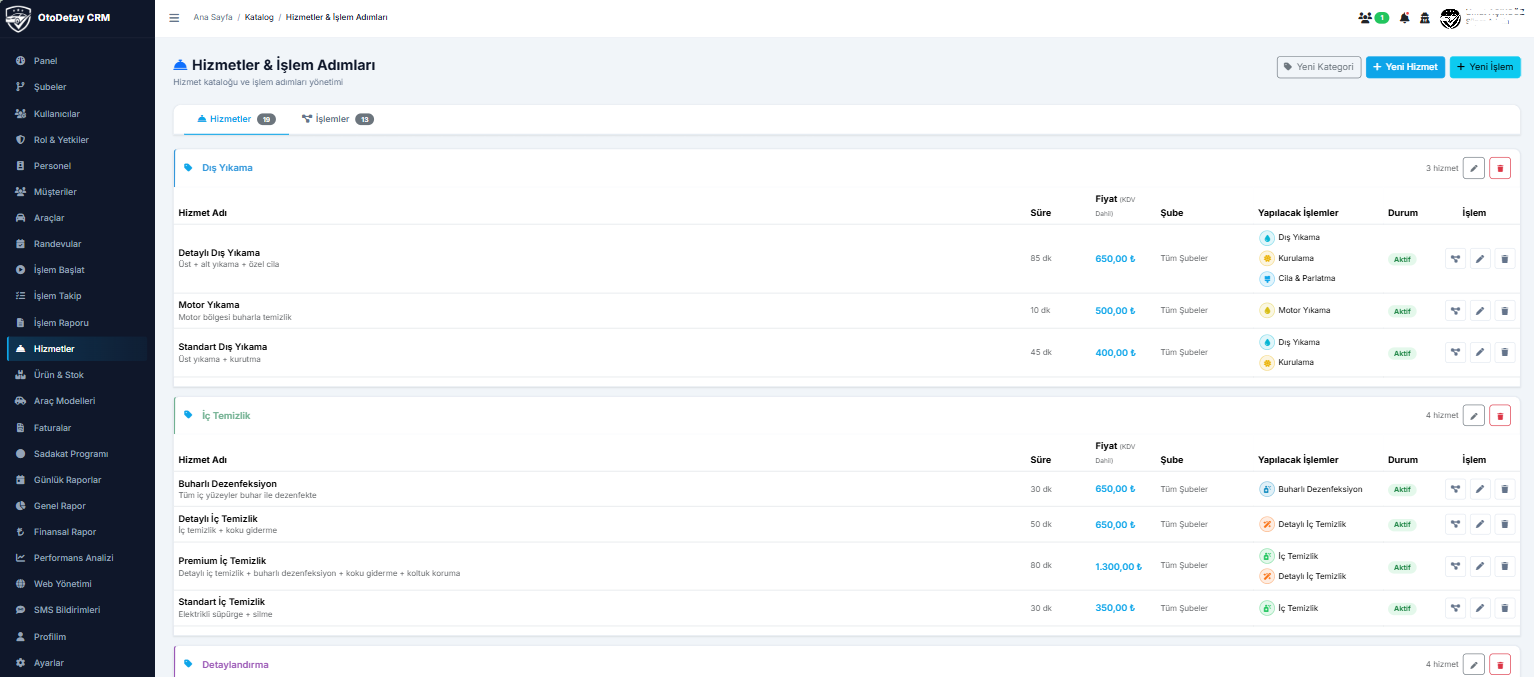Click the Cila & Parlatma process label

1306,279
